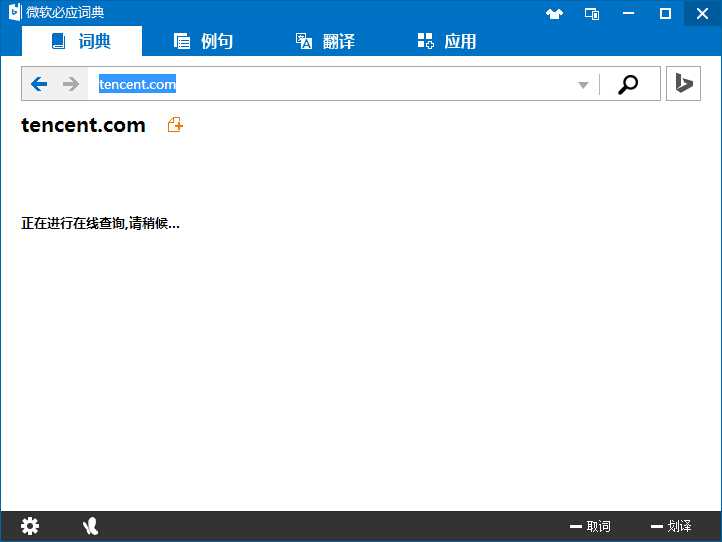Open the 应用 tab
The image size is (722, 542).
pos(447,41)
